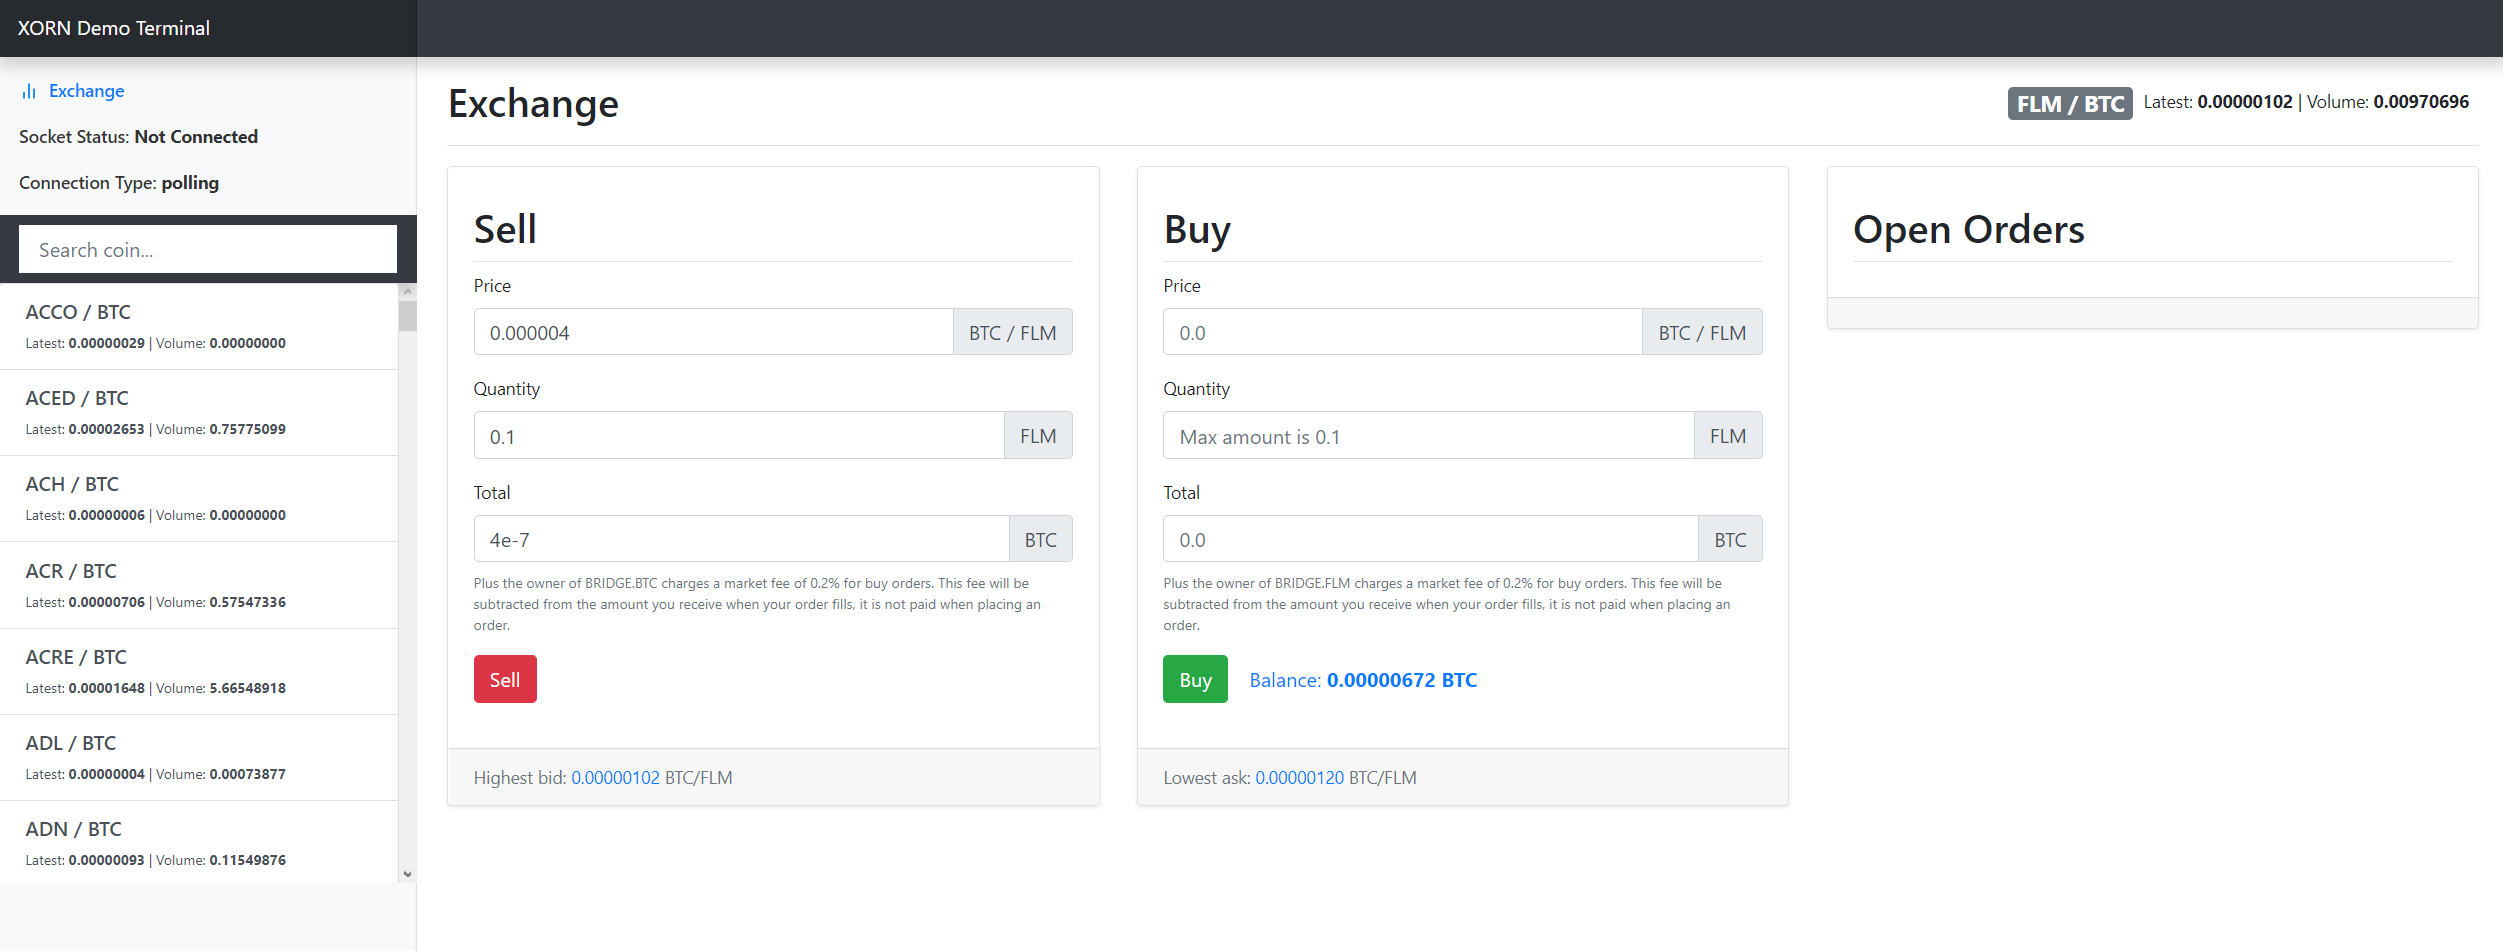This screenshot has width=2503, height=951.
Task: Select the ADN / BTC market
Action: click(x=199, y=842)
